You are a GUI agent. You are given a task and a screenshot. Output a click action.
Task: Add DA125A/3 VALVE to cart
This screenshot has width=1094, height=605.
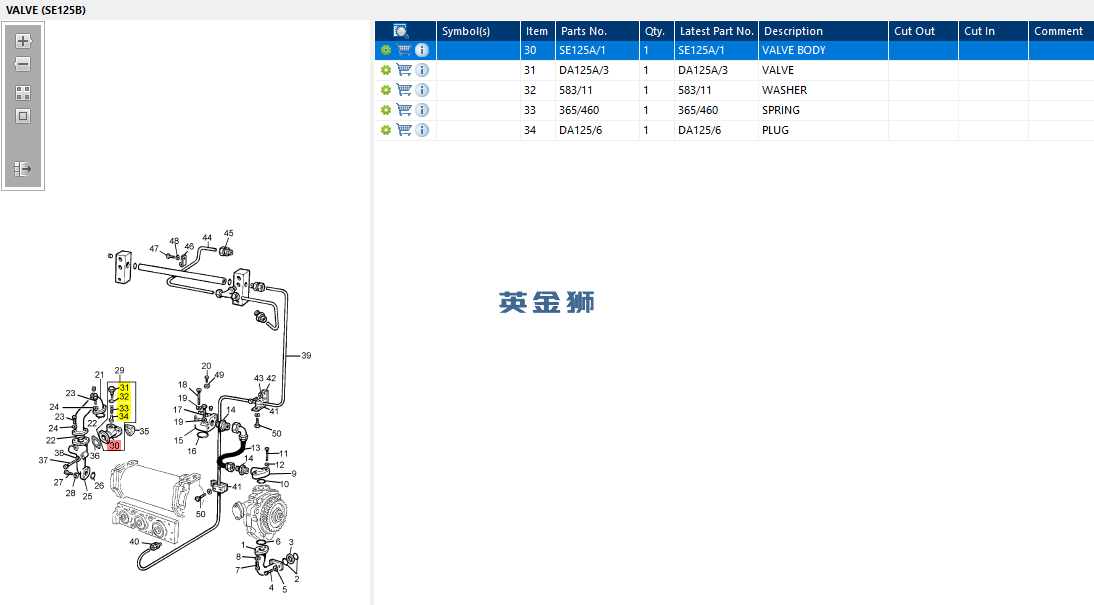[x=404, y=70]
